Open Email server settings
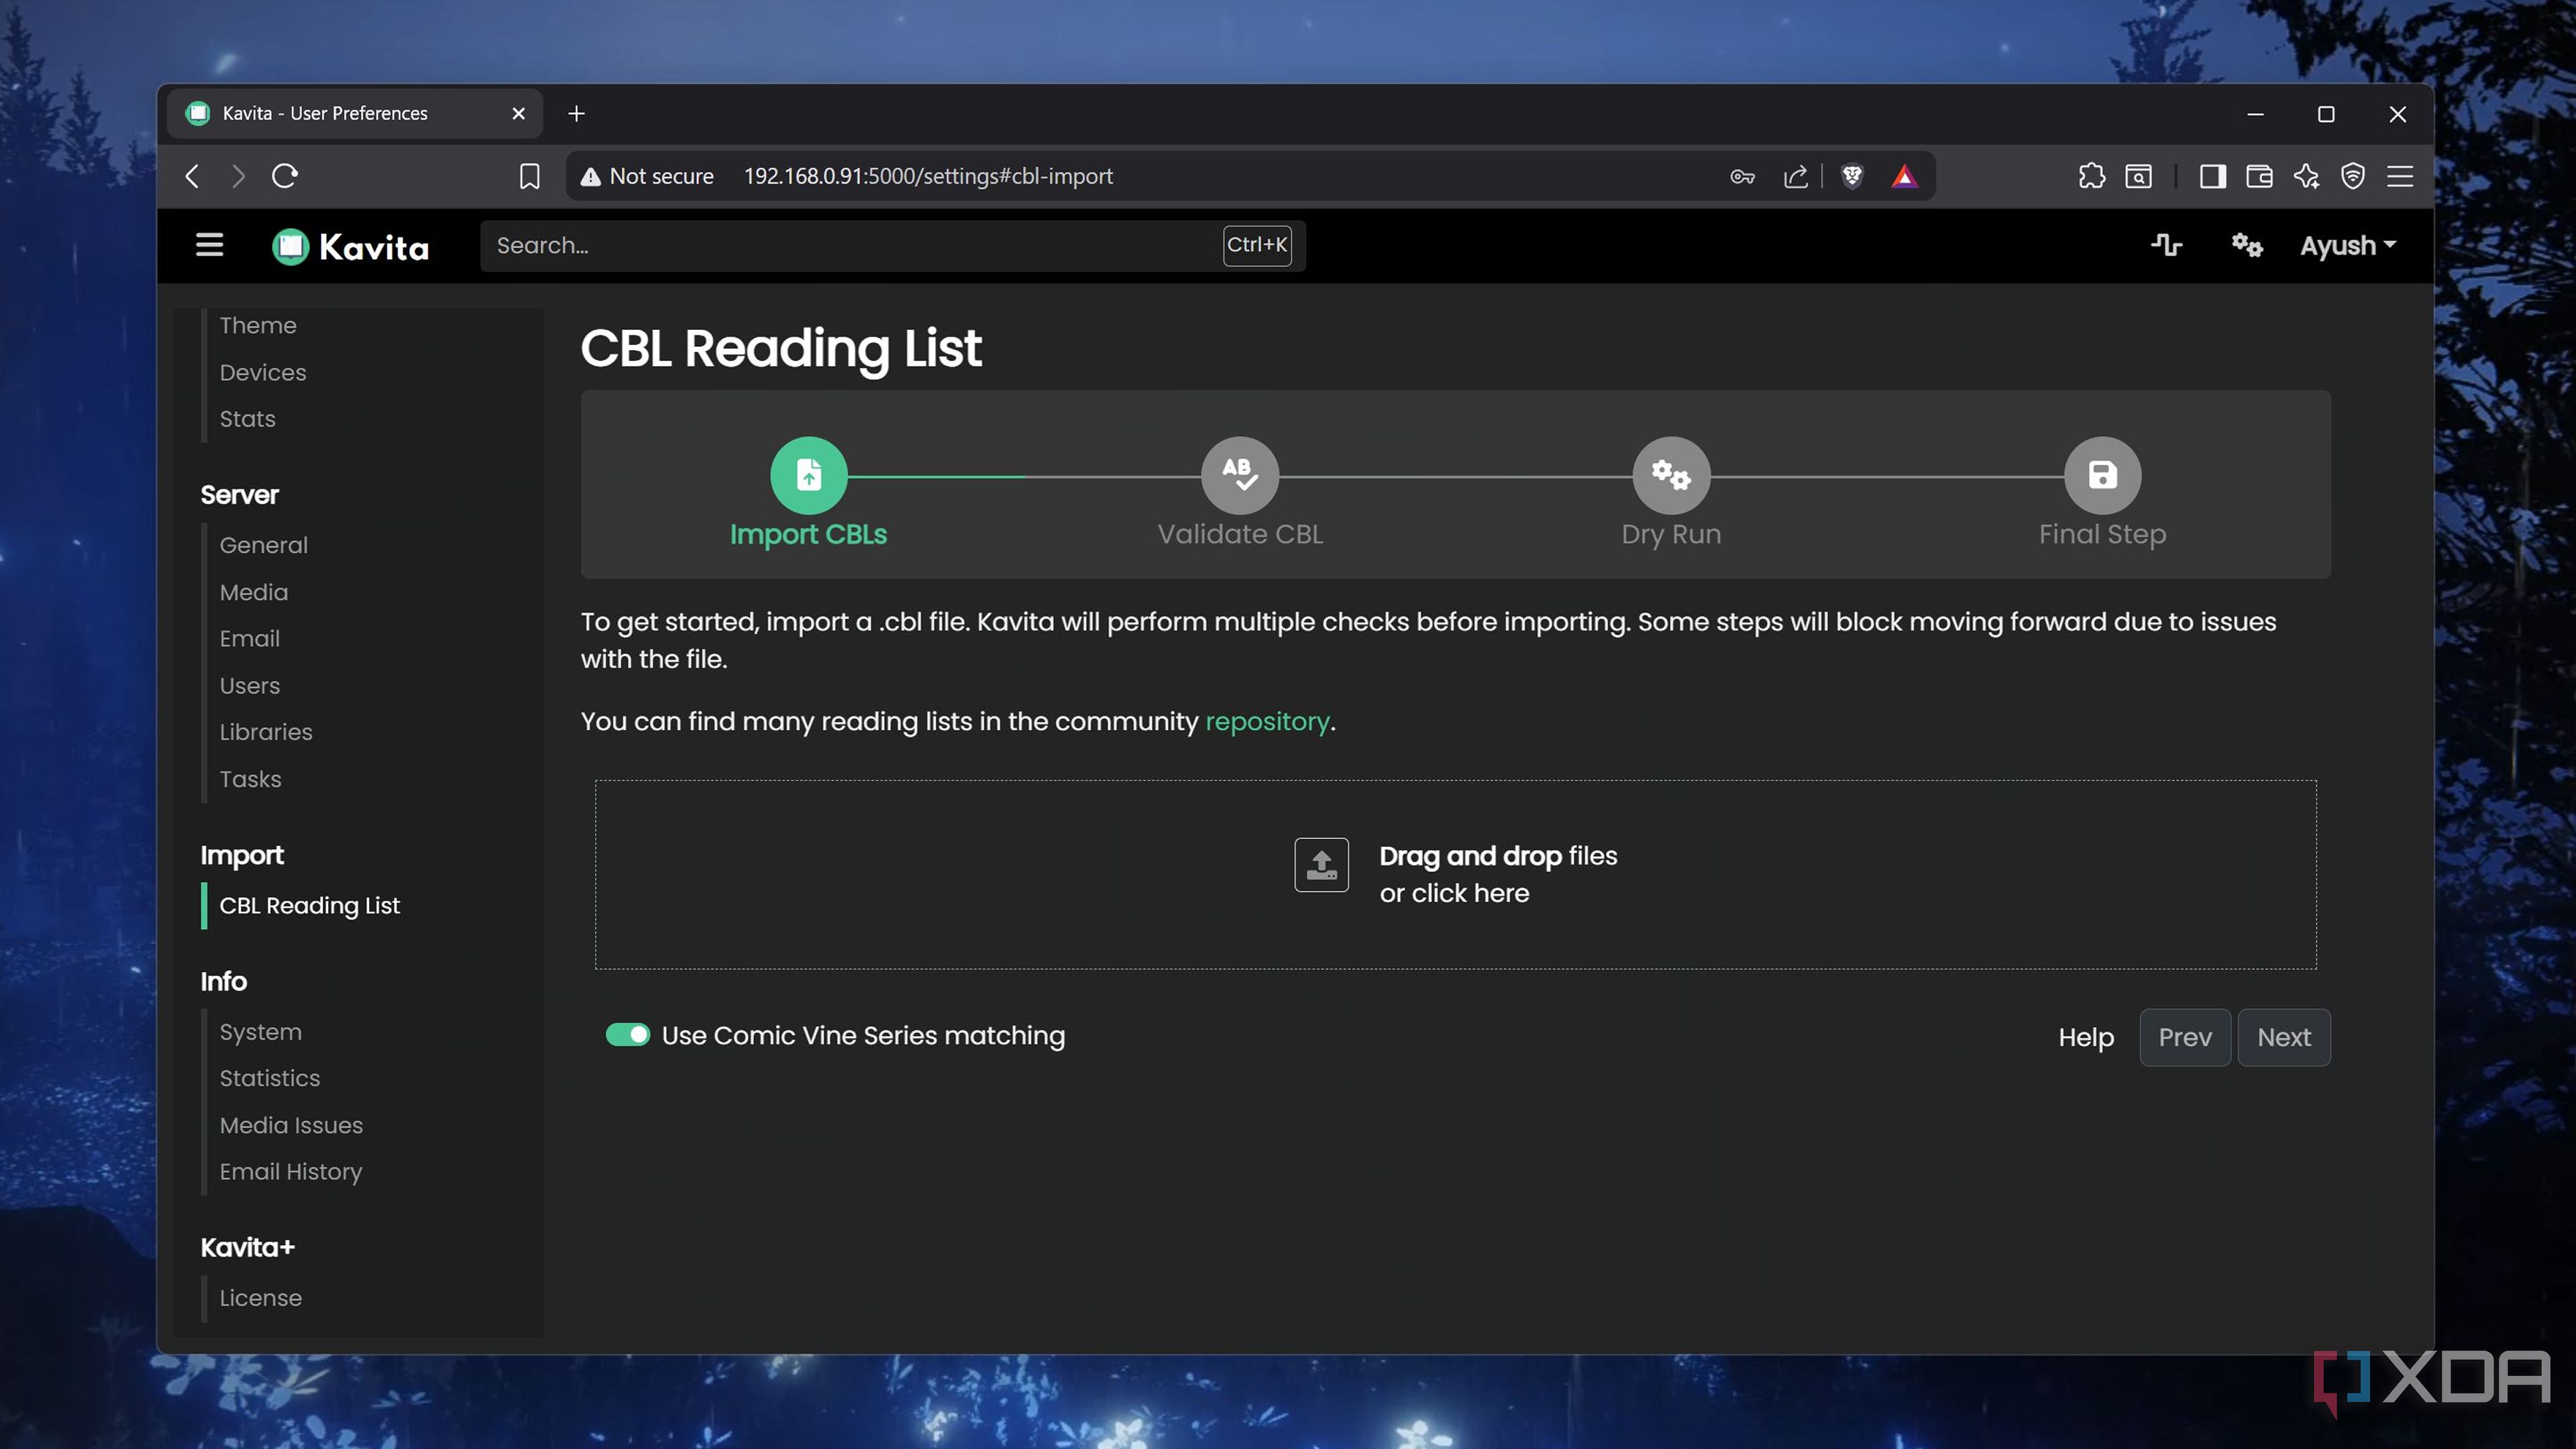The height and width of the screenshot is (1449, 2576). point(249,638)
